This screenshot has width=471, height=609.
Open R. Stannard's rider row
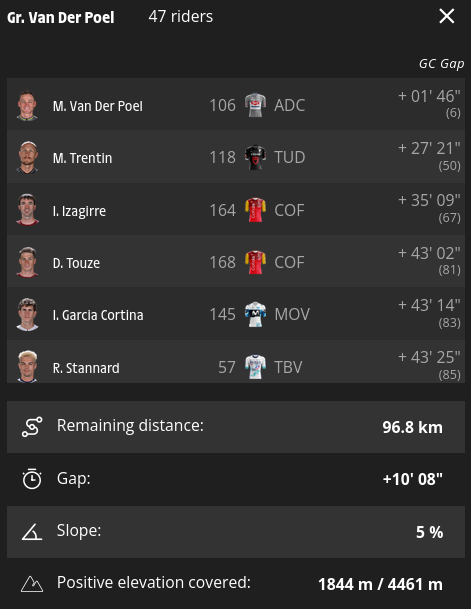[x=236, y=362]
